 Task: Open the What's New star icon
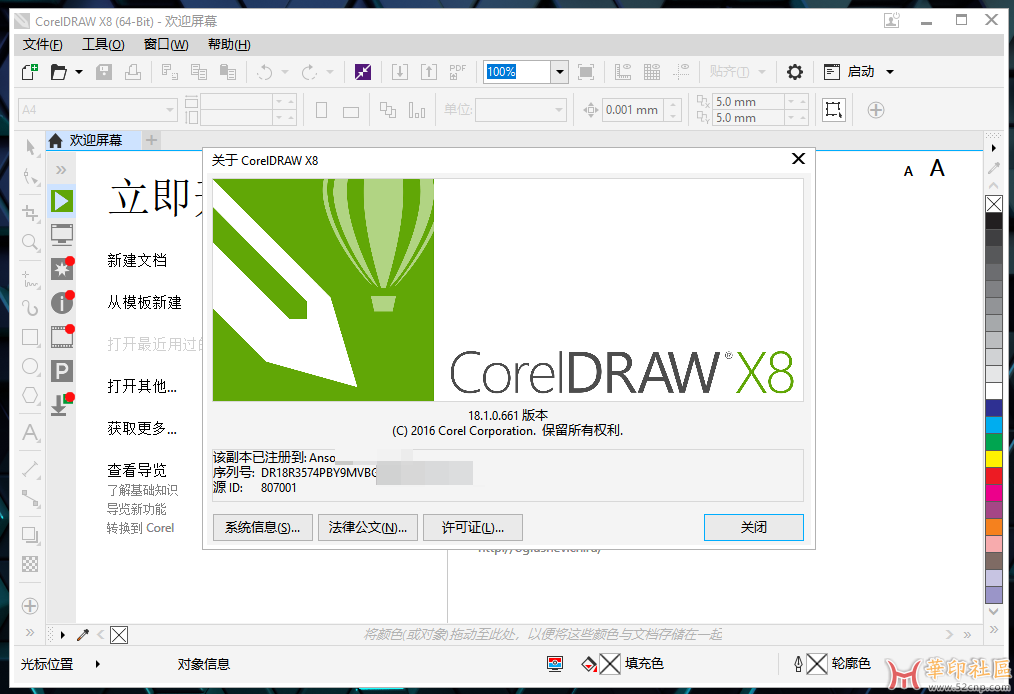(62, 269)
